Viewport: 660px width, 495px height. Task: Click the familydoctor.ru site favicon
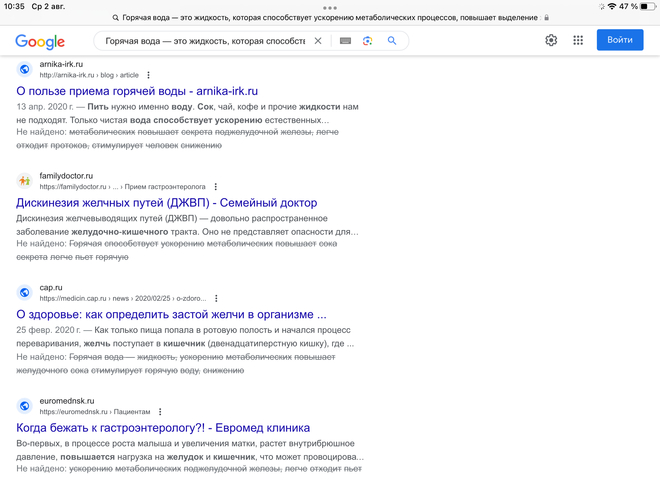pos(25,181)
